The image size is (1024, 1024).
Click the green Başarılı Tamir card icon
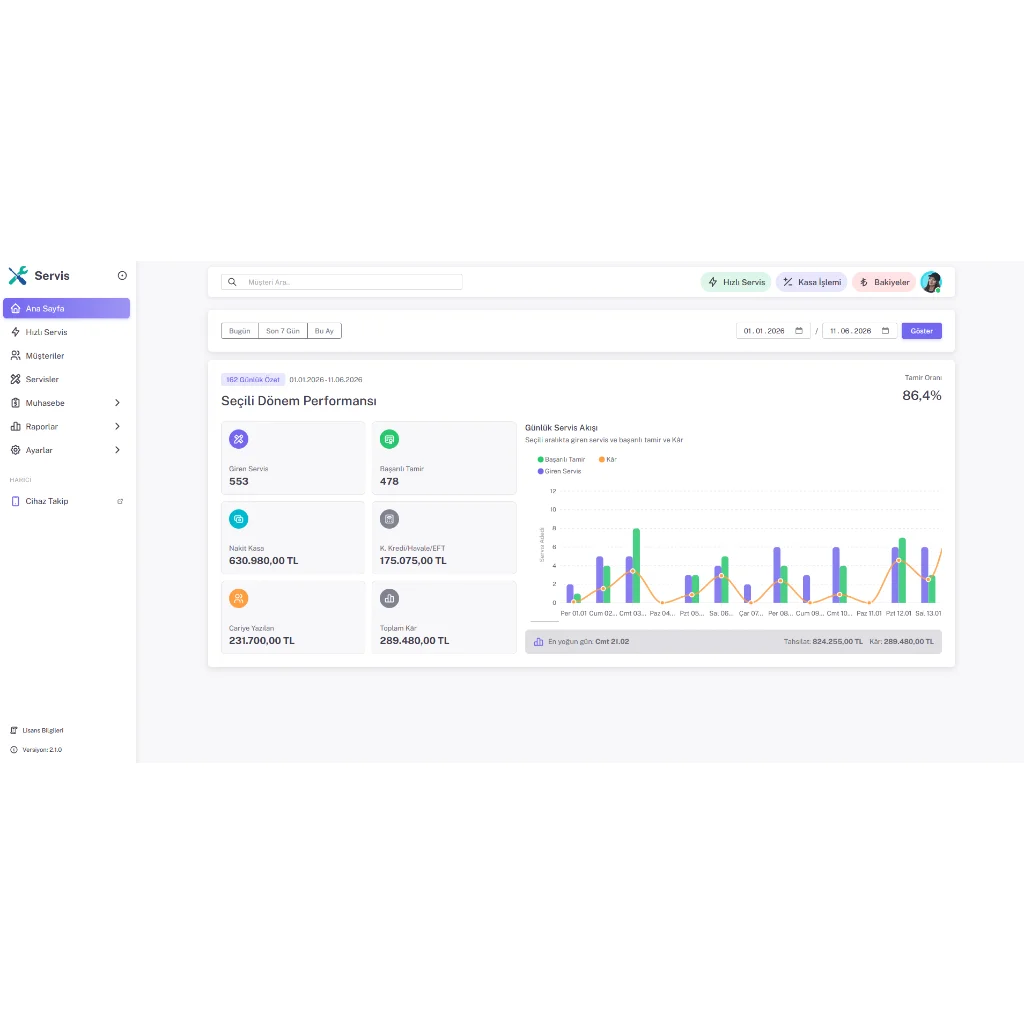(x=389, y=439)
